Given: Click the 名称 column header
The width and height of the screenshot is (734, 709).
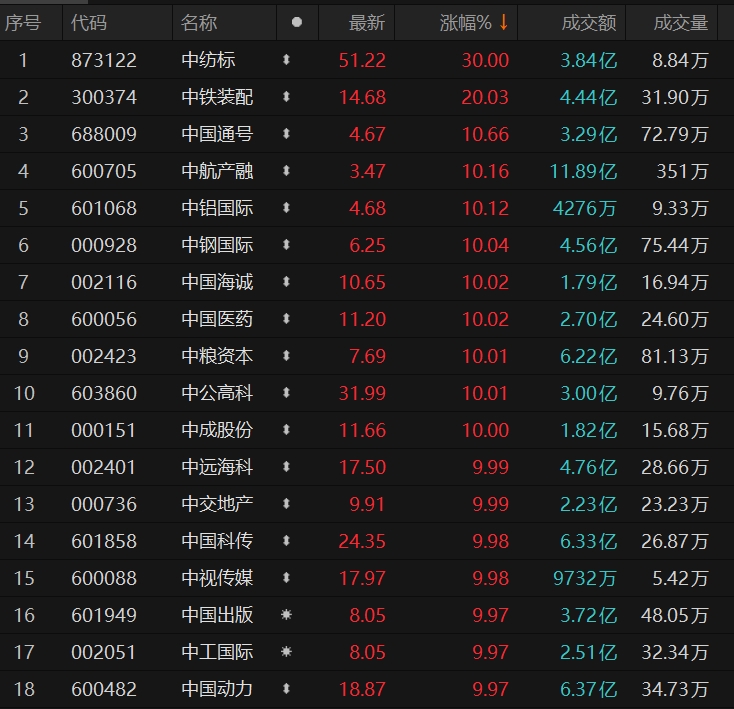Looking at the screenshot, I should pyautogui.click(x=199, y=22).
